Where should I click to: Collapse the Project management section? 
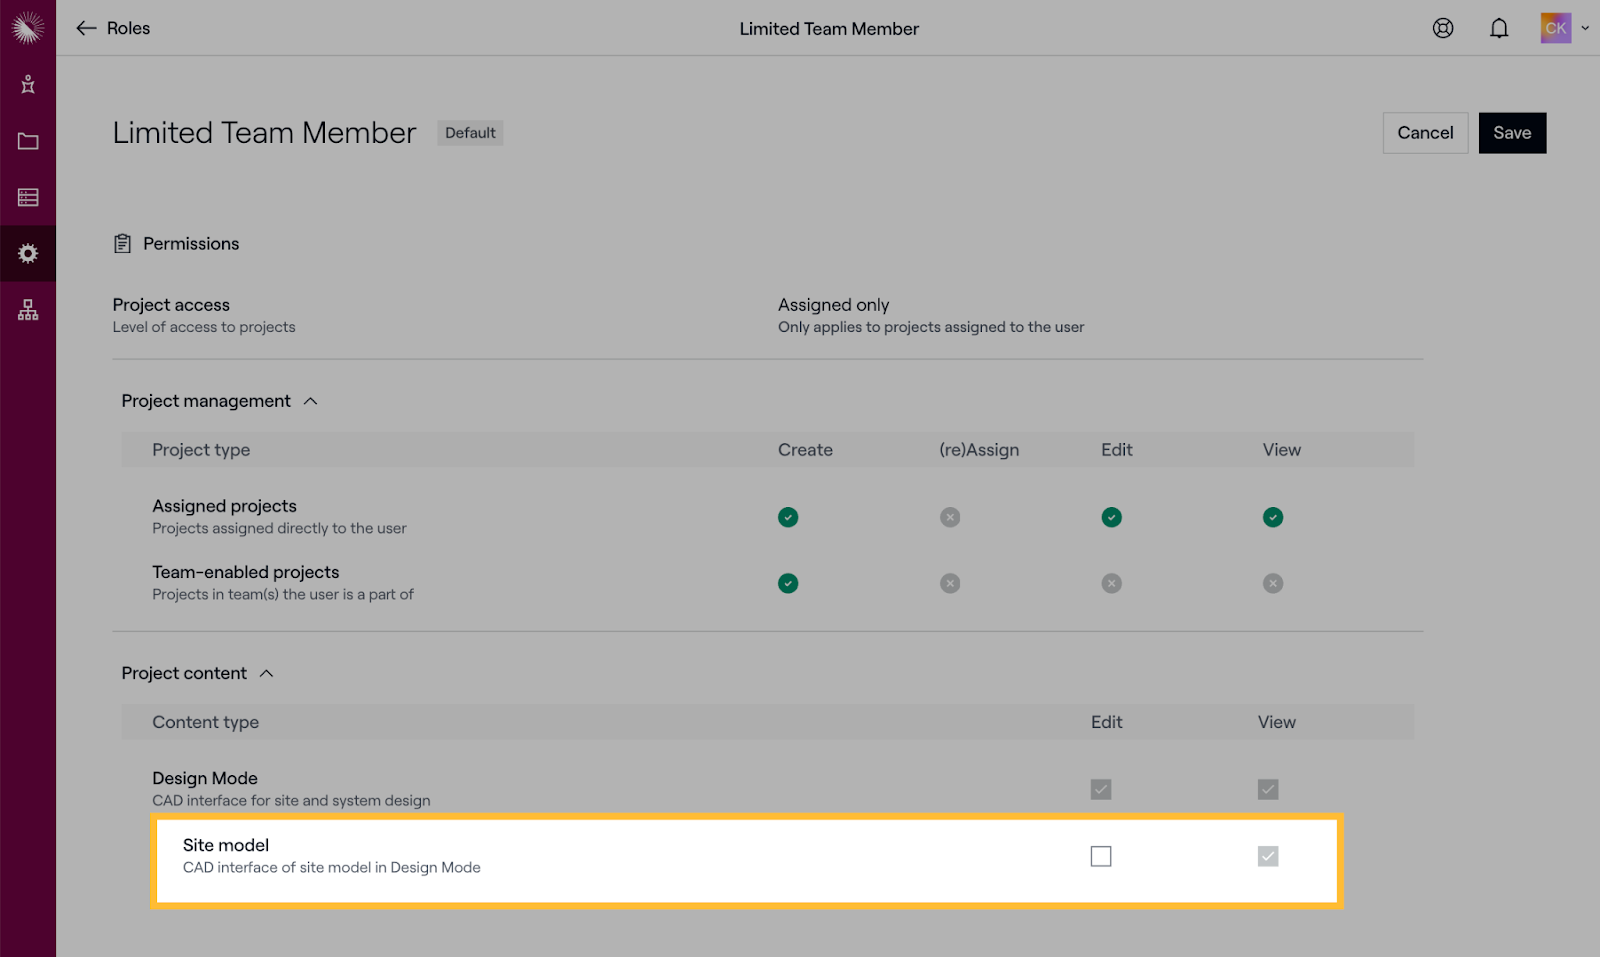(x=310, y=401)
